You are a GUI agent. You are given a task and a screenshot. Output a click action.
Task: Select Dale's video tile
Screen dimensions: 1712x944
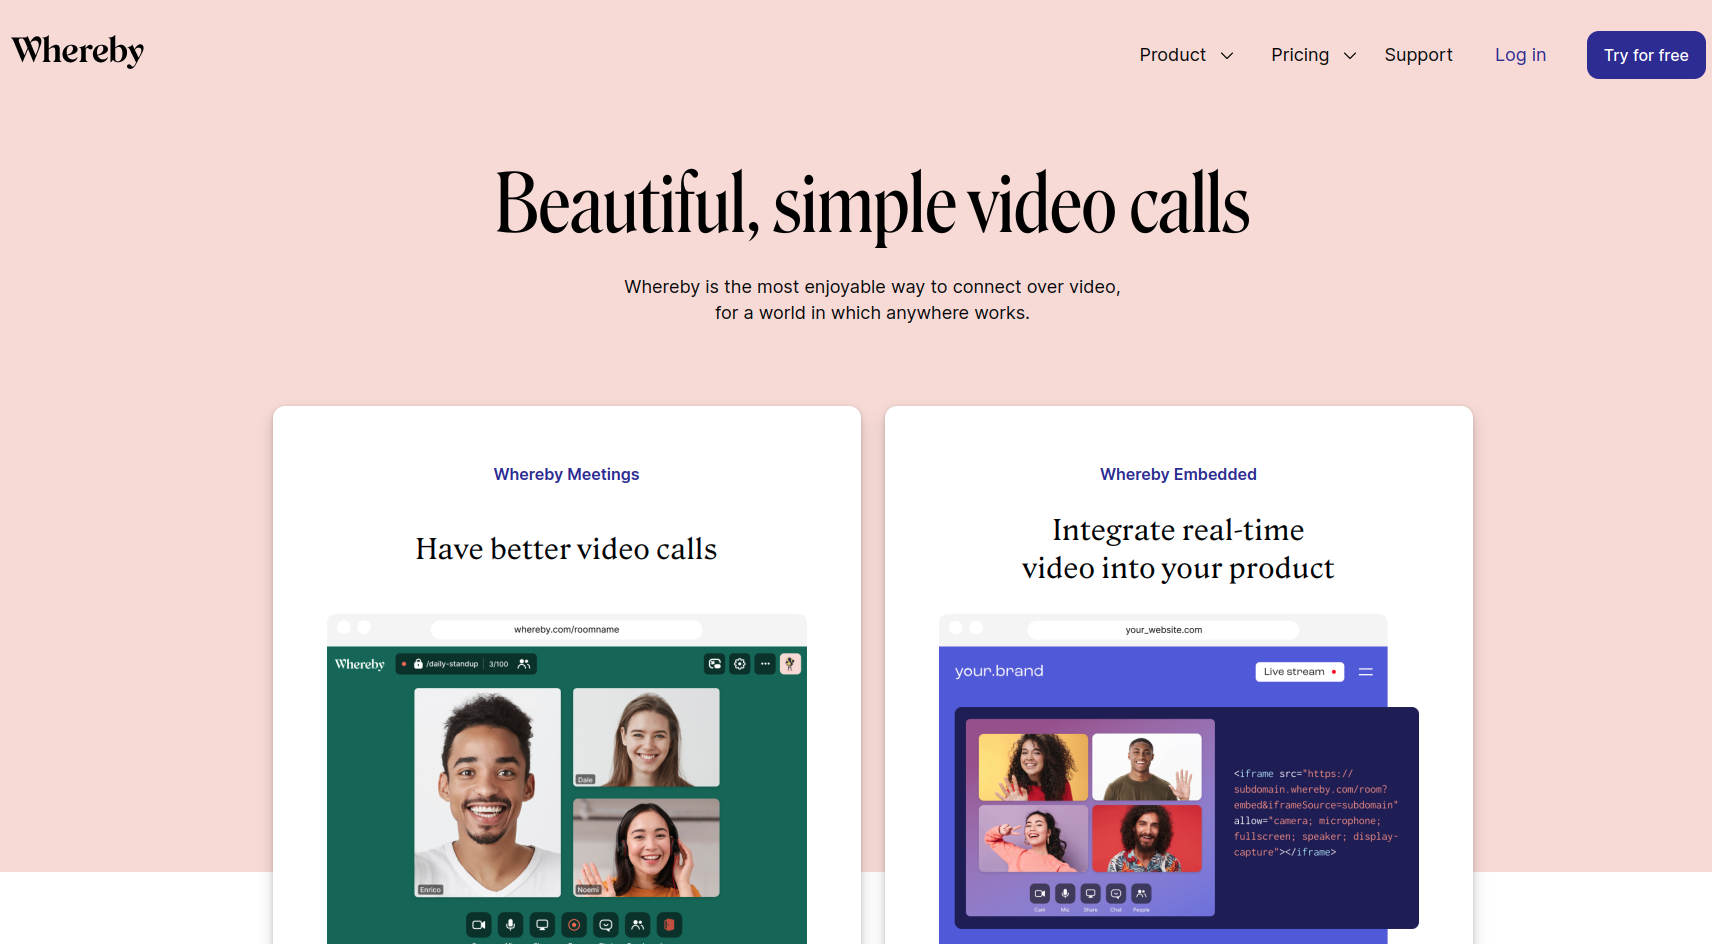click(x=646, y=737)
